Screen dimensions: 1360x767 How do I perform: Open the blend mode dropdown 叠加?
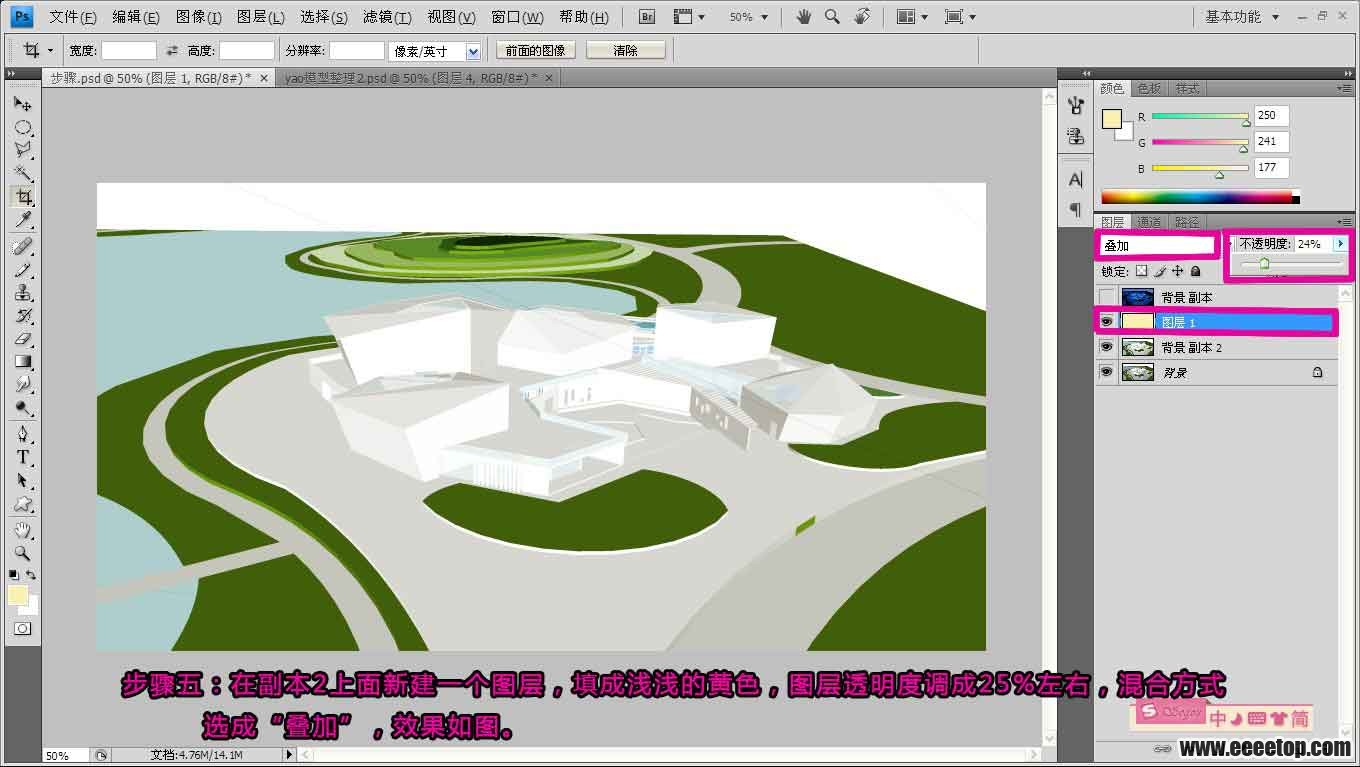coord(1156,245)
